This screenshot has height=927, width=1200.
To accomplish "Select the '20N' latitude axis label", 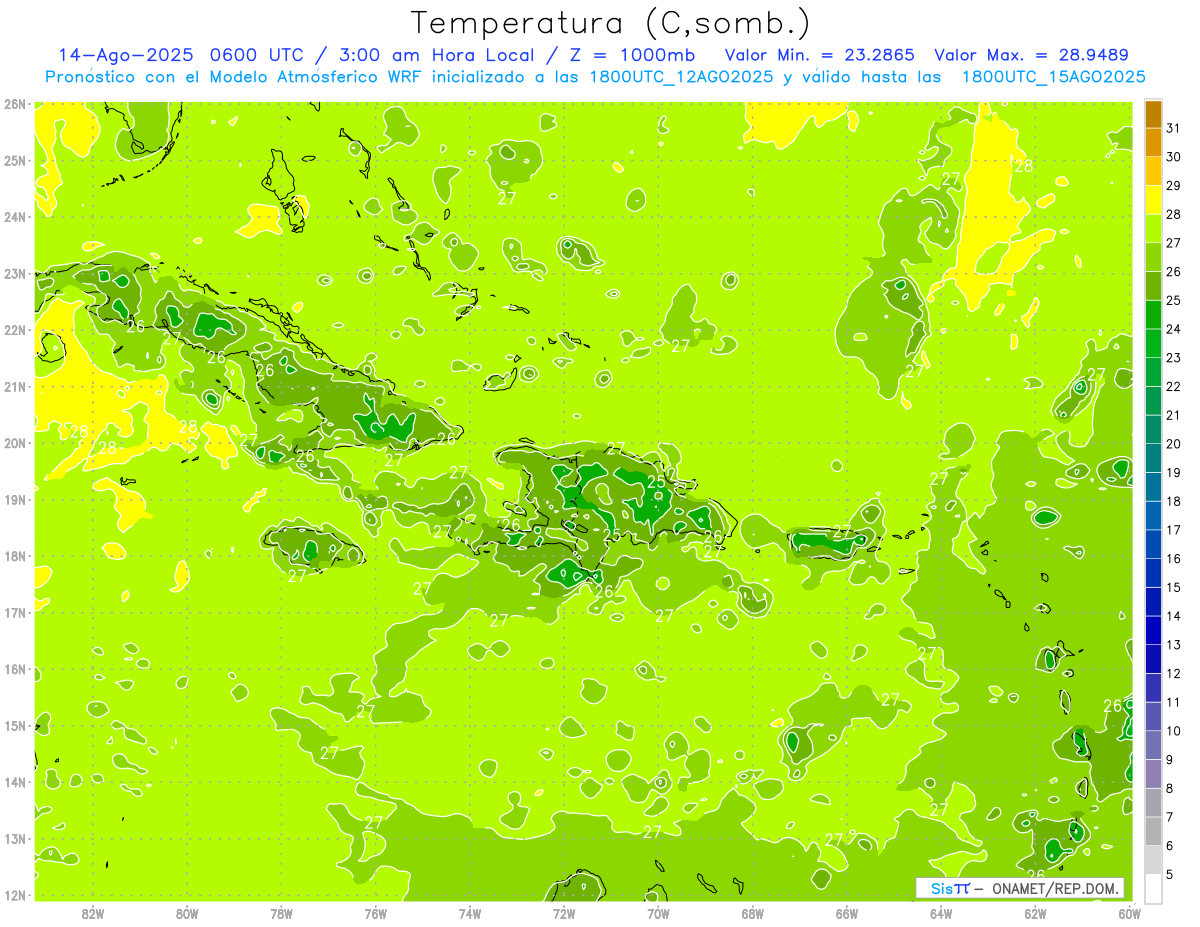I will 15,443.
